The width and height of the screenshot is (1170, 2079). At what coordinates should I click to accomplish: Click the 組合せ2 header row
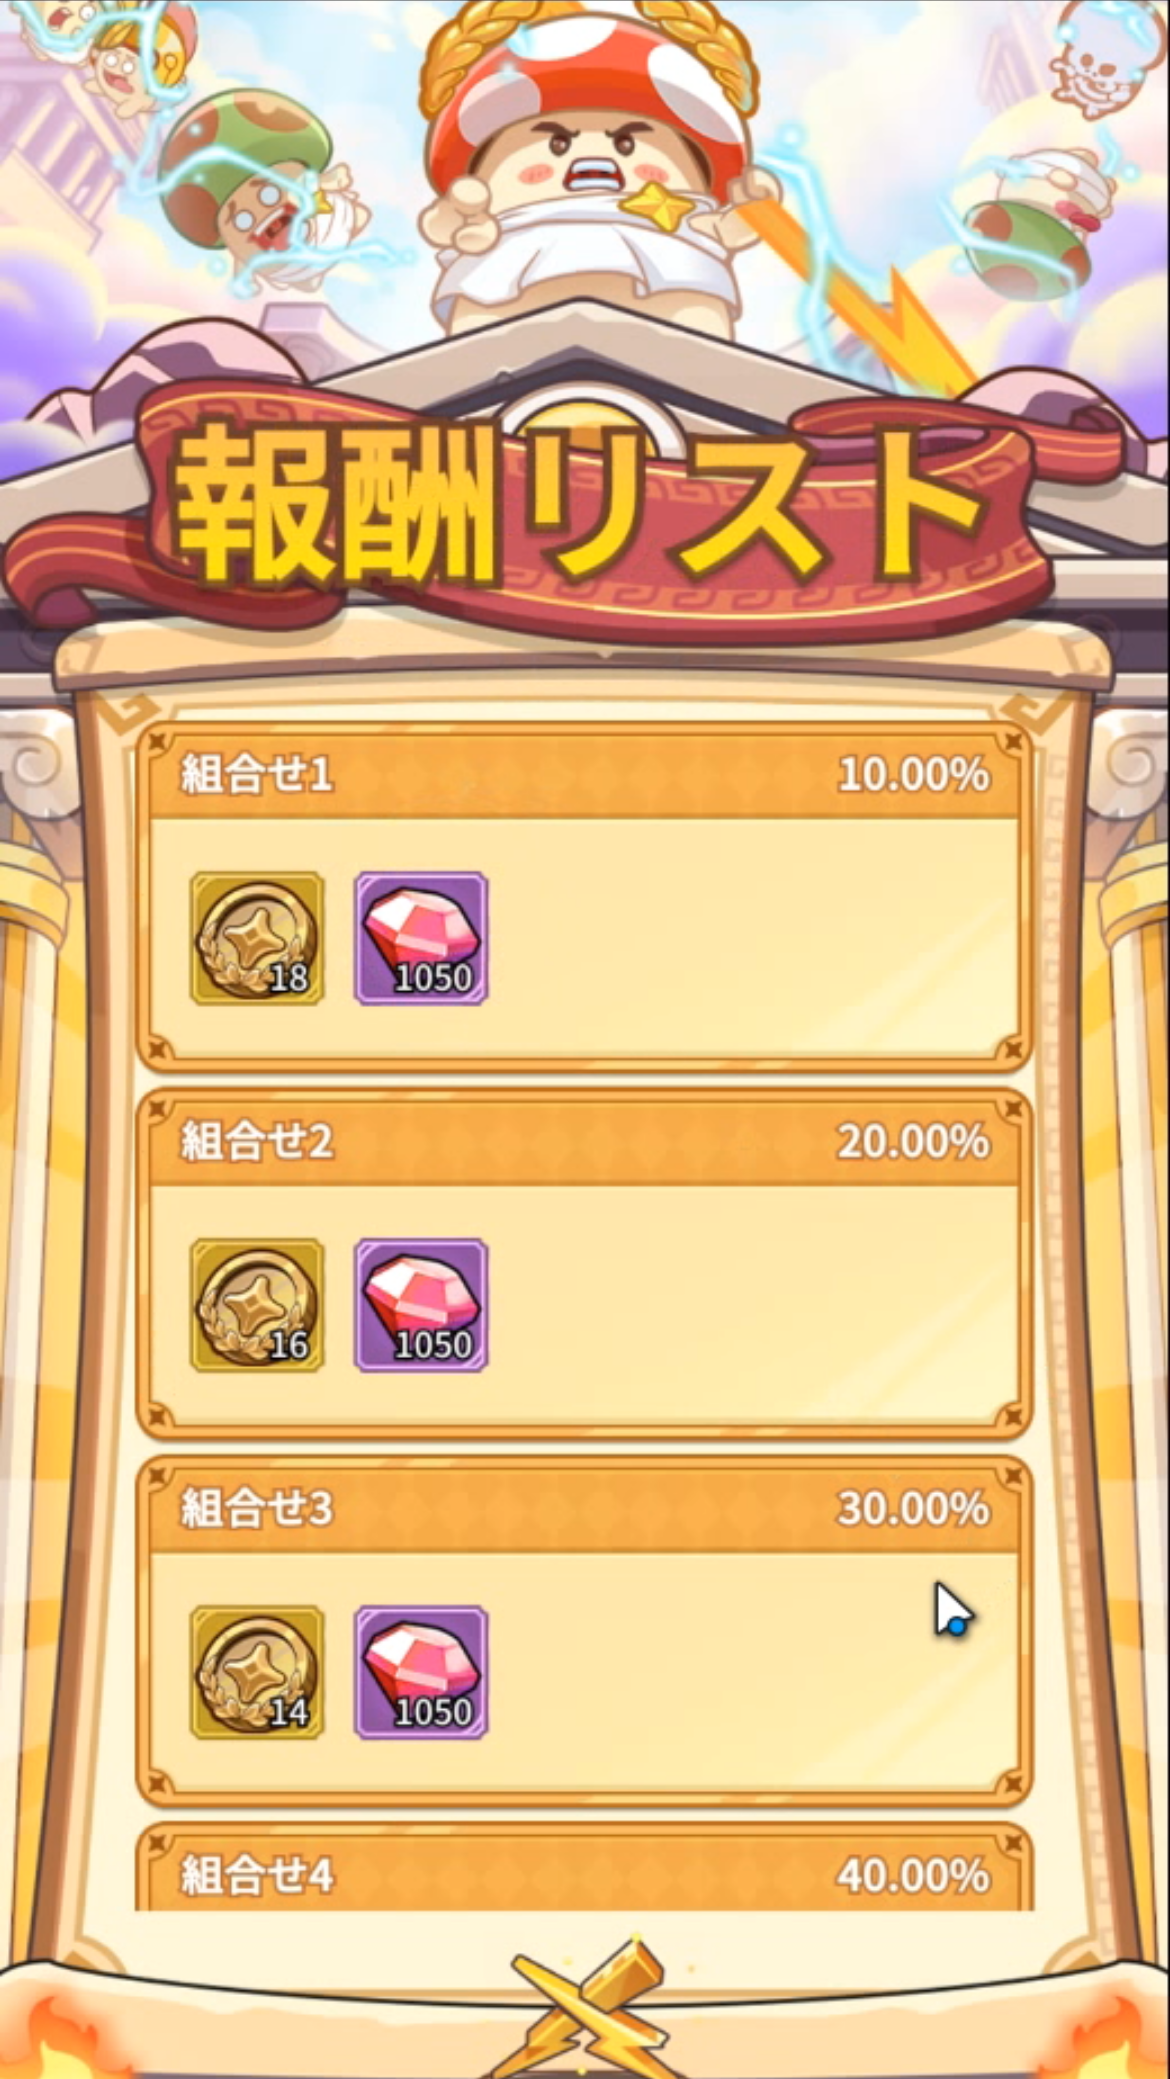584,1141
